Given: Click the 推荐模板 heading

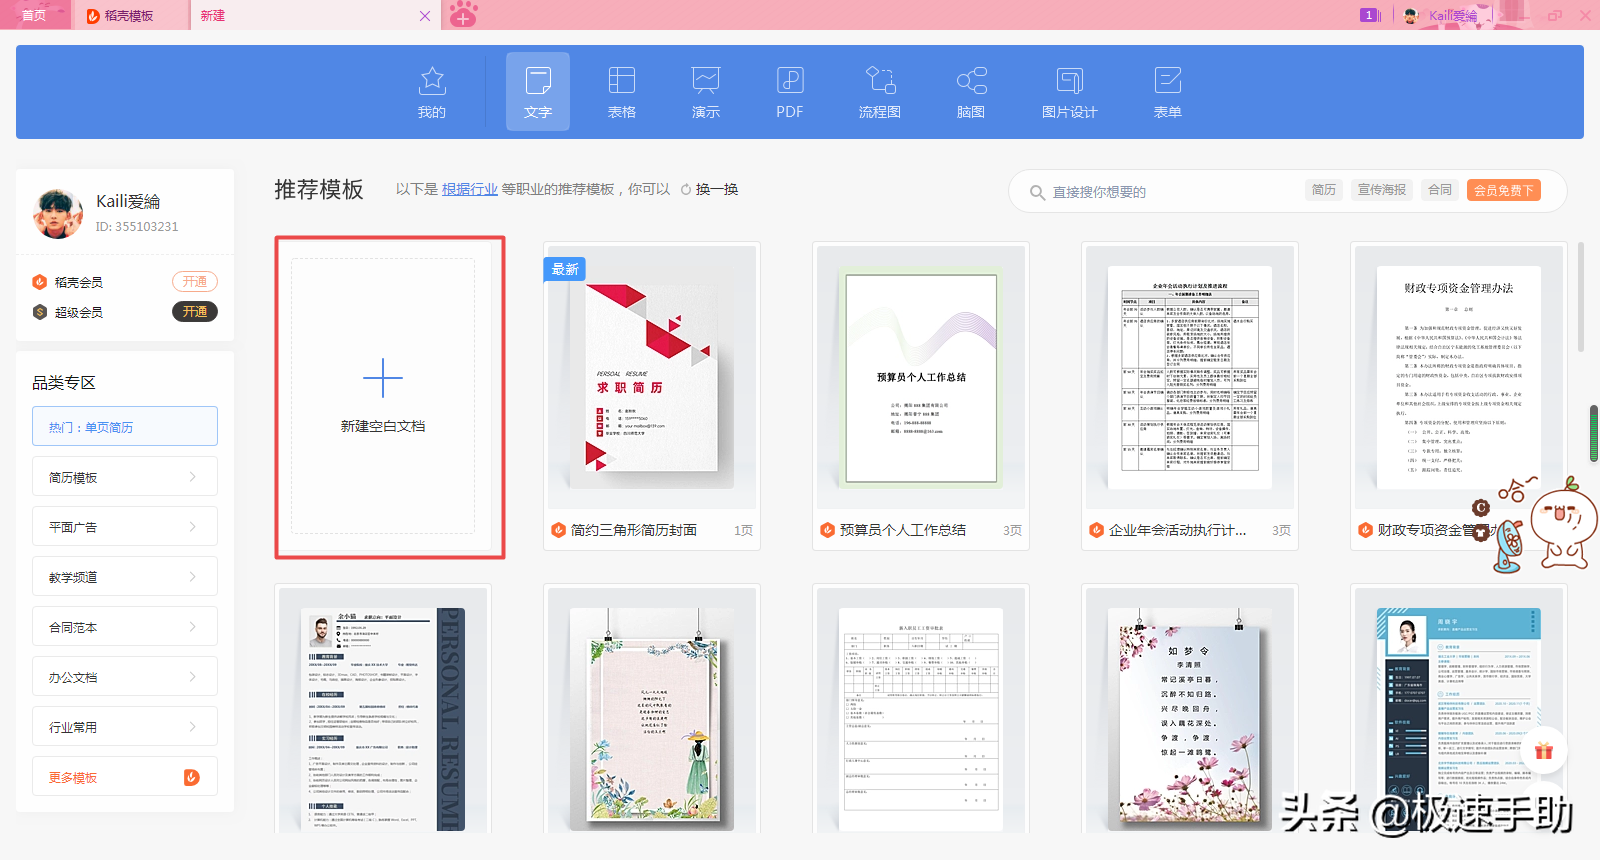Looking at the screenshot, I should pyautogui.click(x=319, y=190).
